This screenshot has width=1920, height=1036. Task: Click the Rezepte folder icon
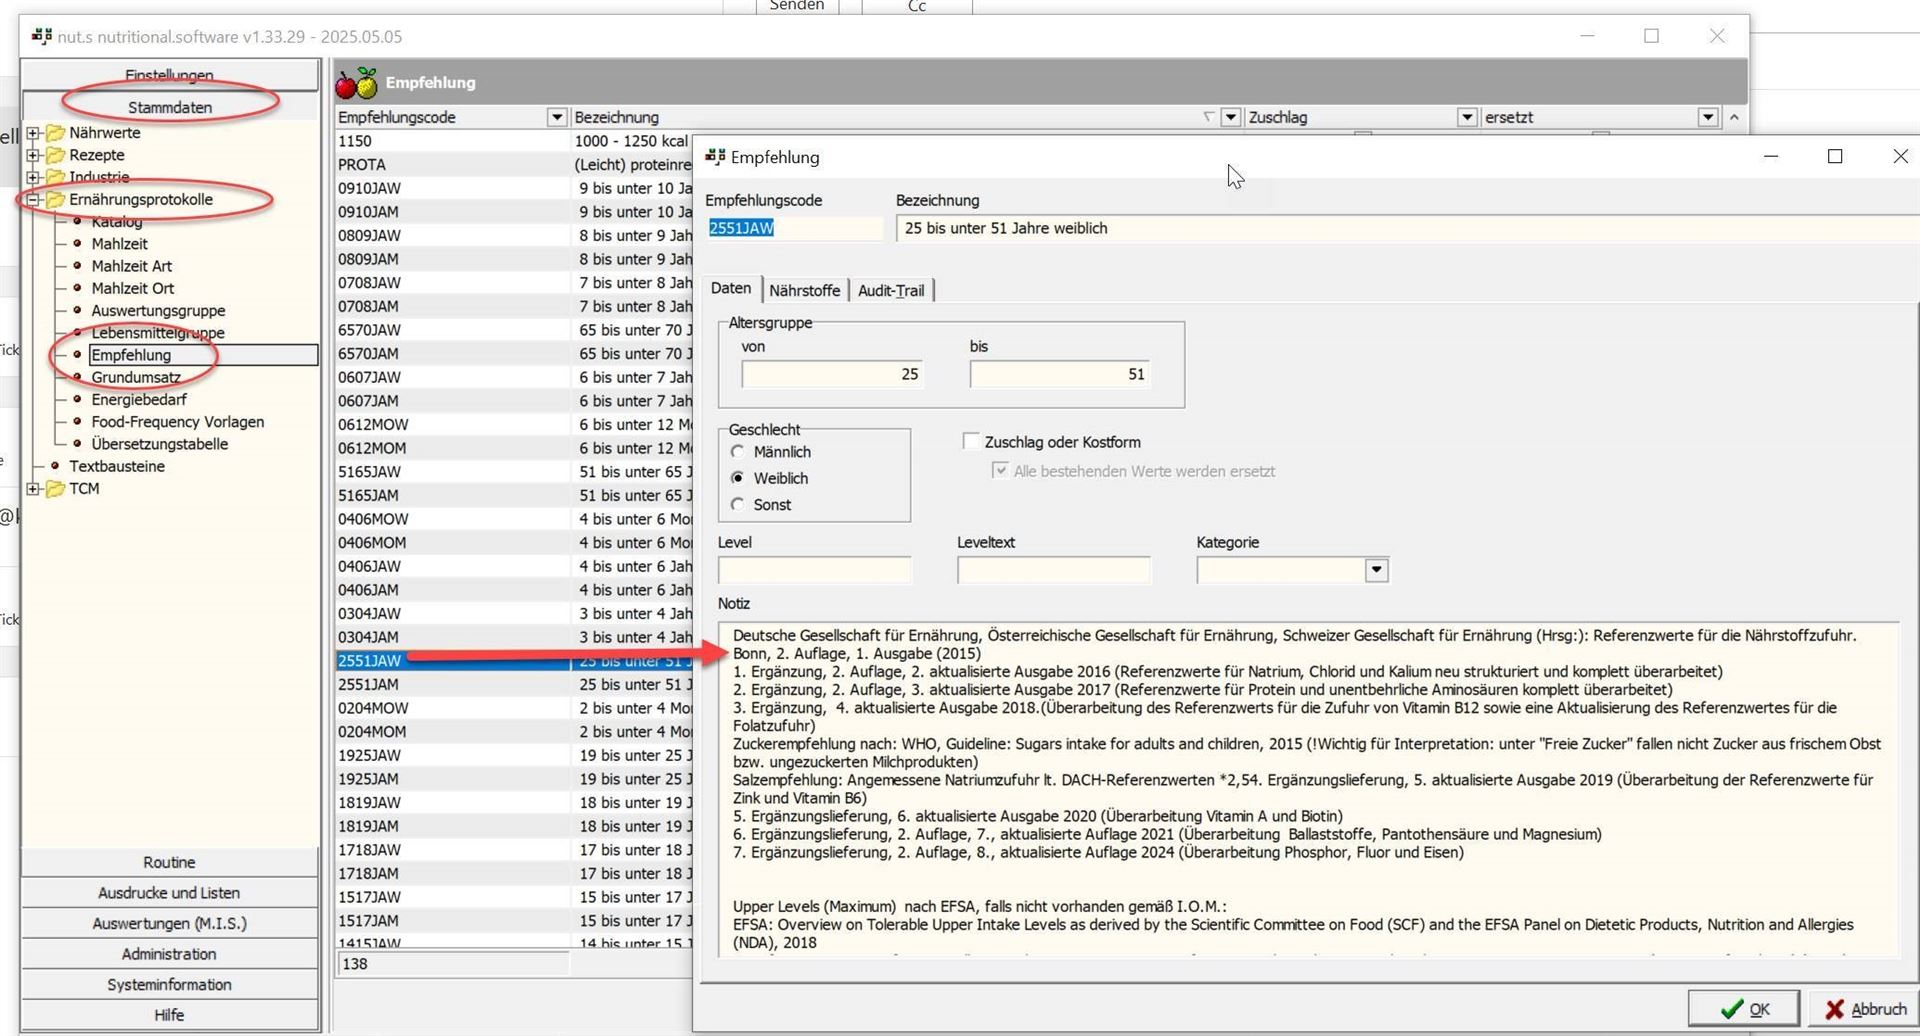tap(55, 155)
